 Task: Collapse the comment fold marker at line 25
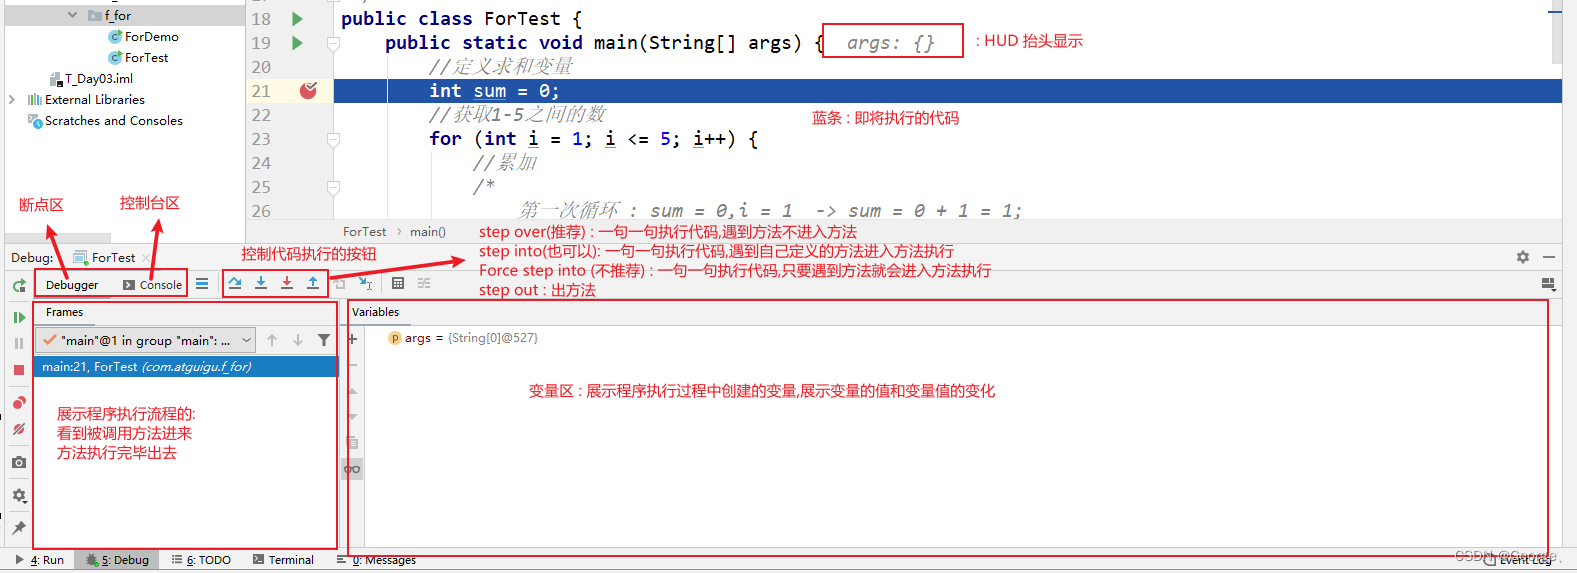click(334, 187)
